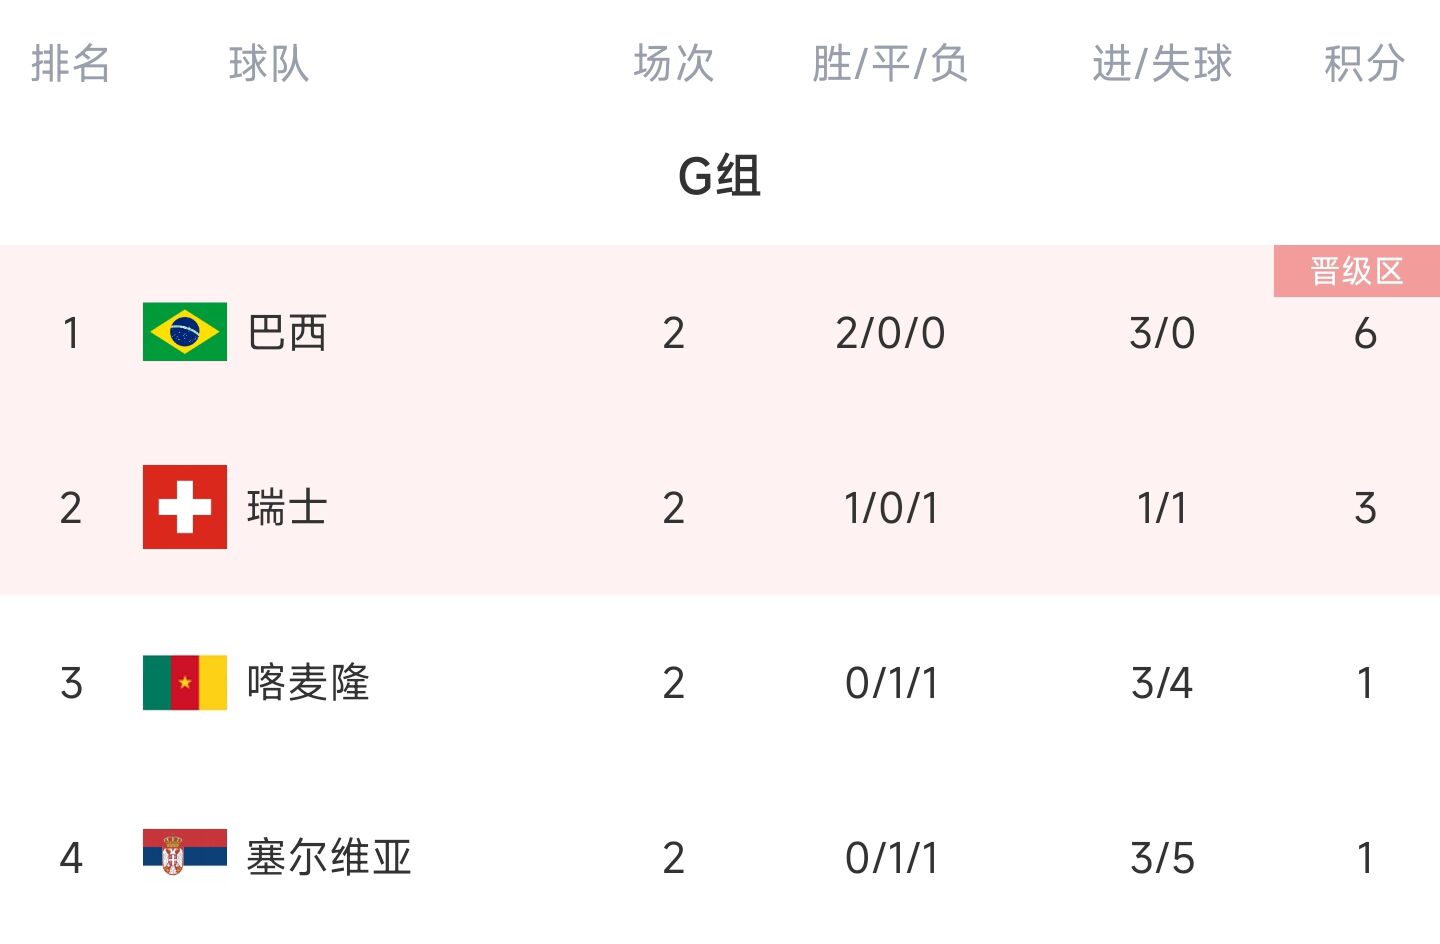Select the 进/失球 column header
This screenshot has height=944, width=1440.
click(1162, 63)
